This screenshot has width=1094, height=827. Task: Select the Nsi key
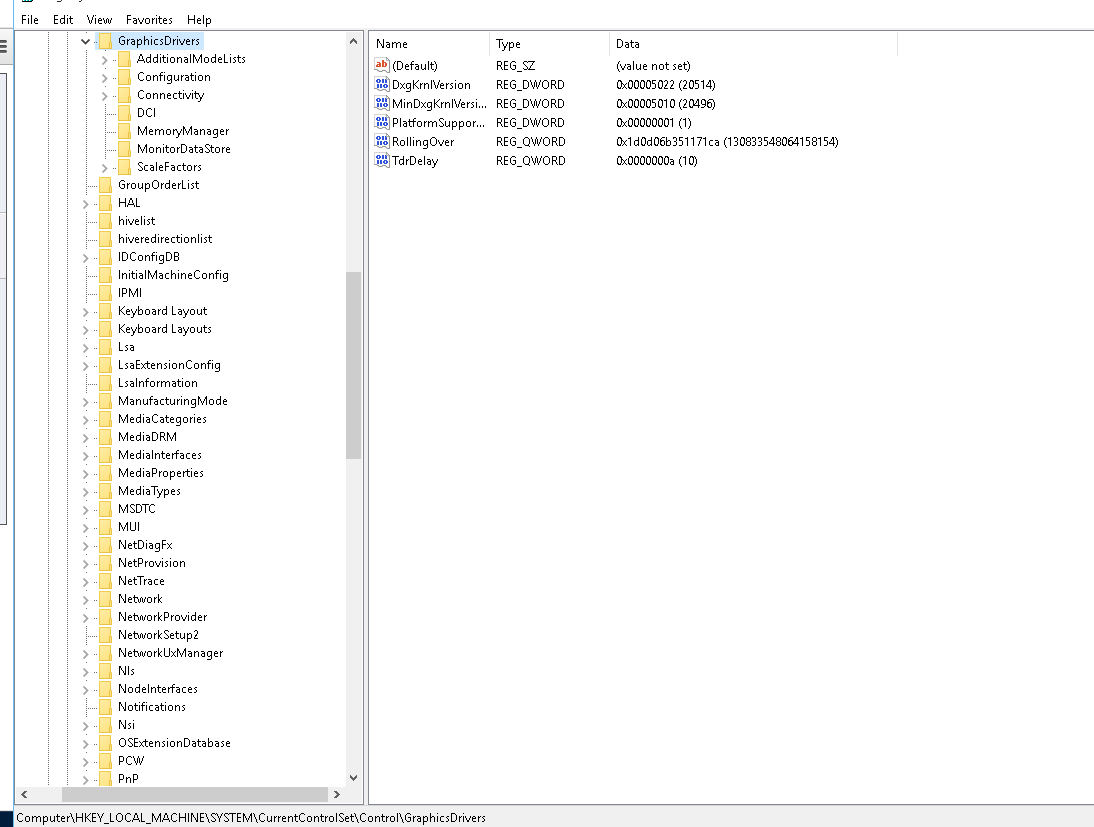[126, 725]
